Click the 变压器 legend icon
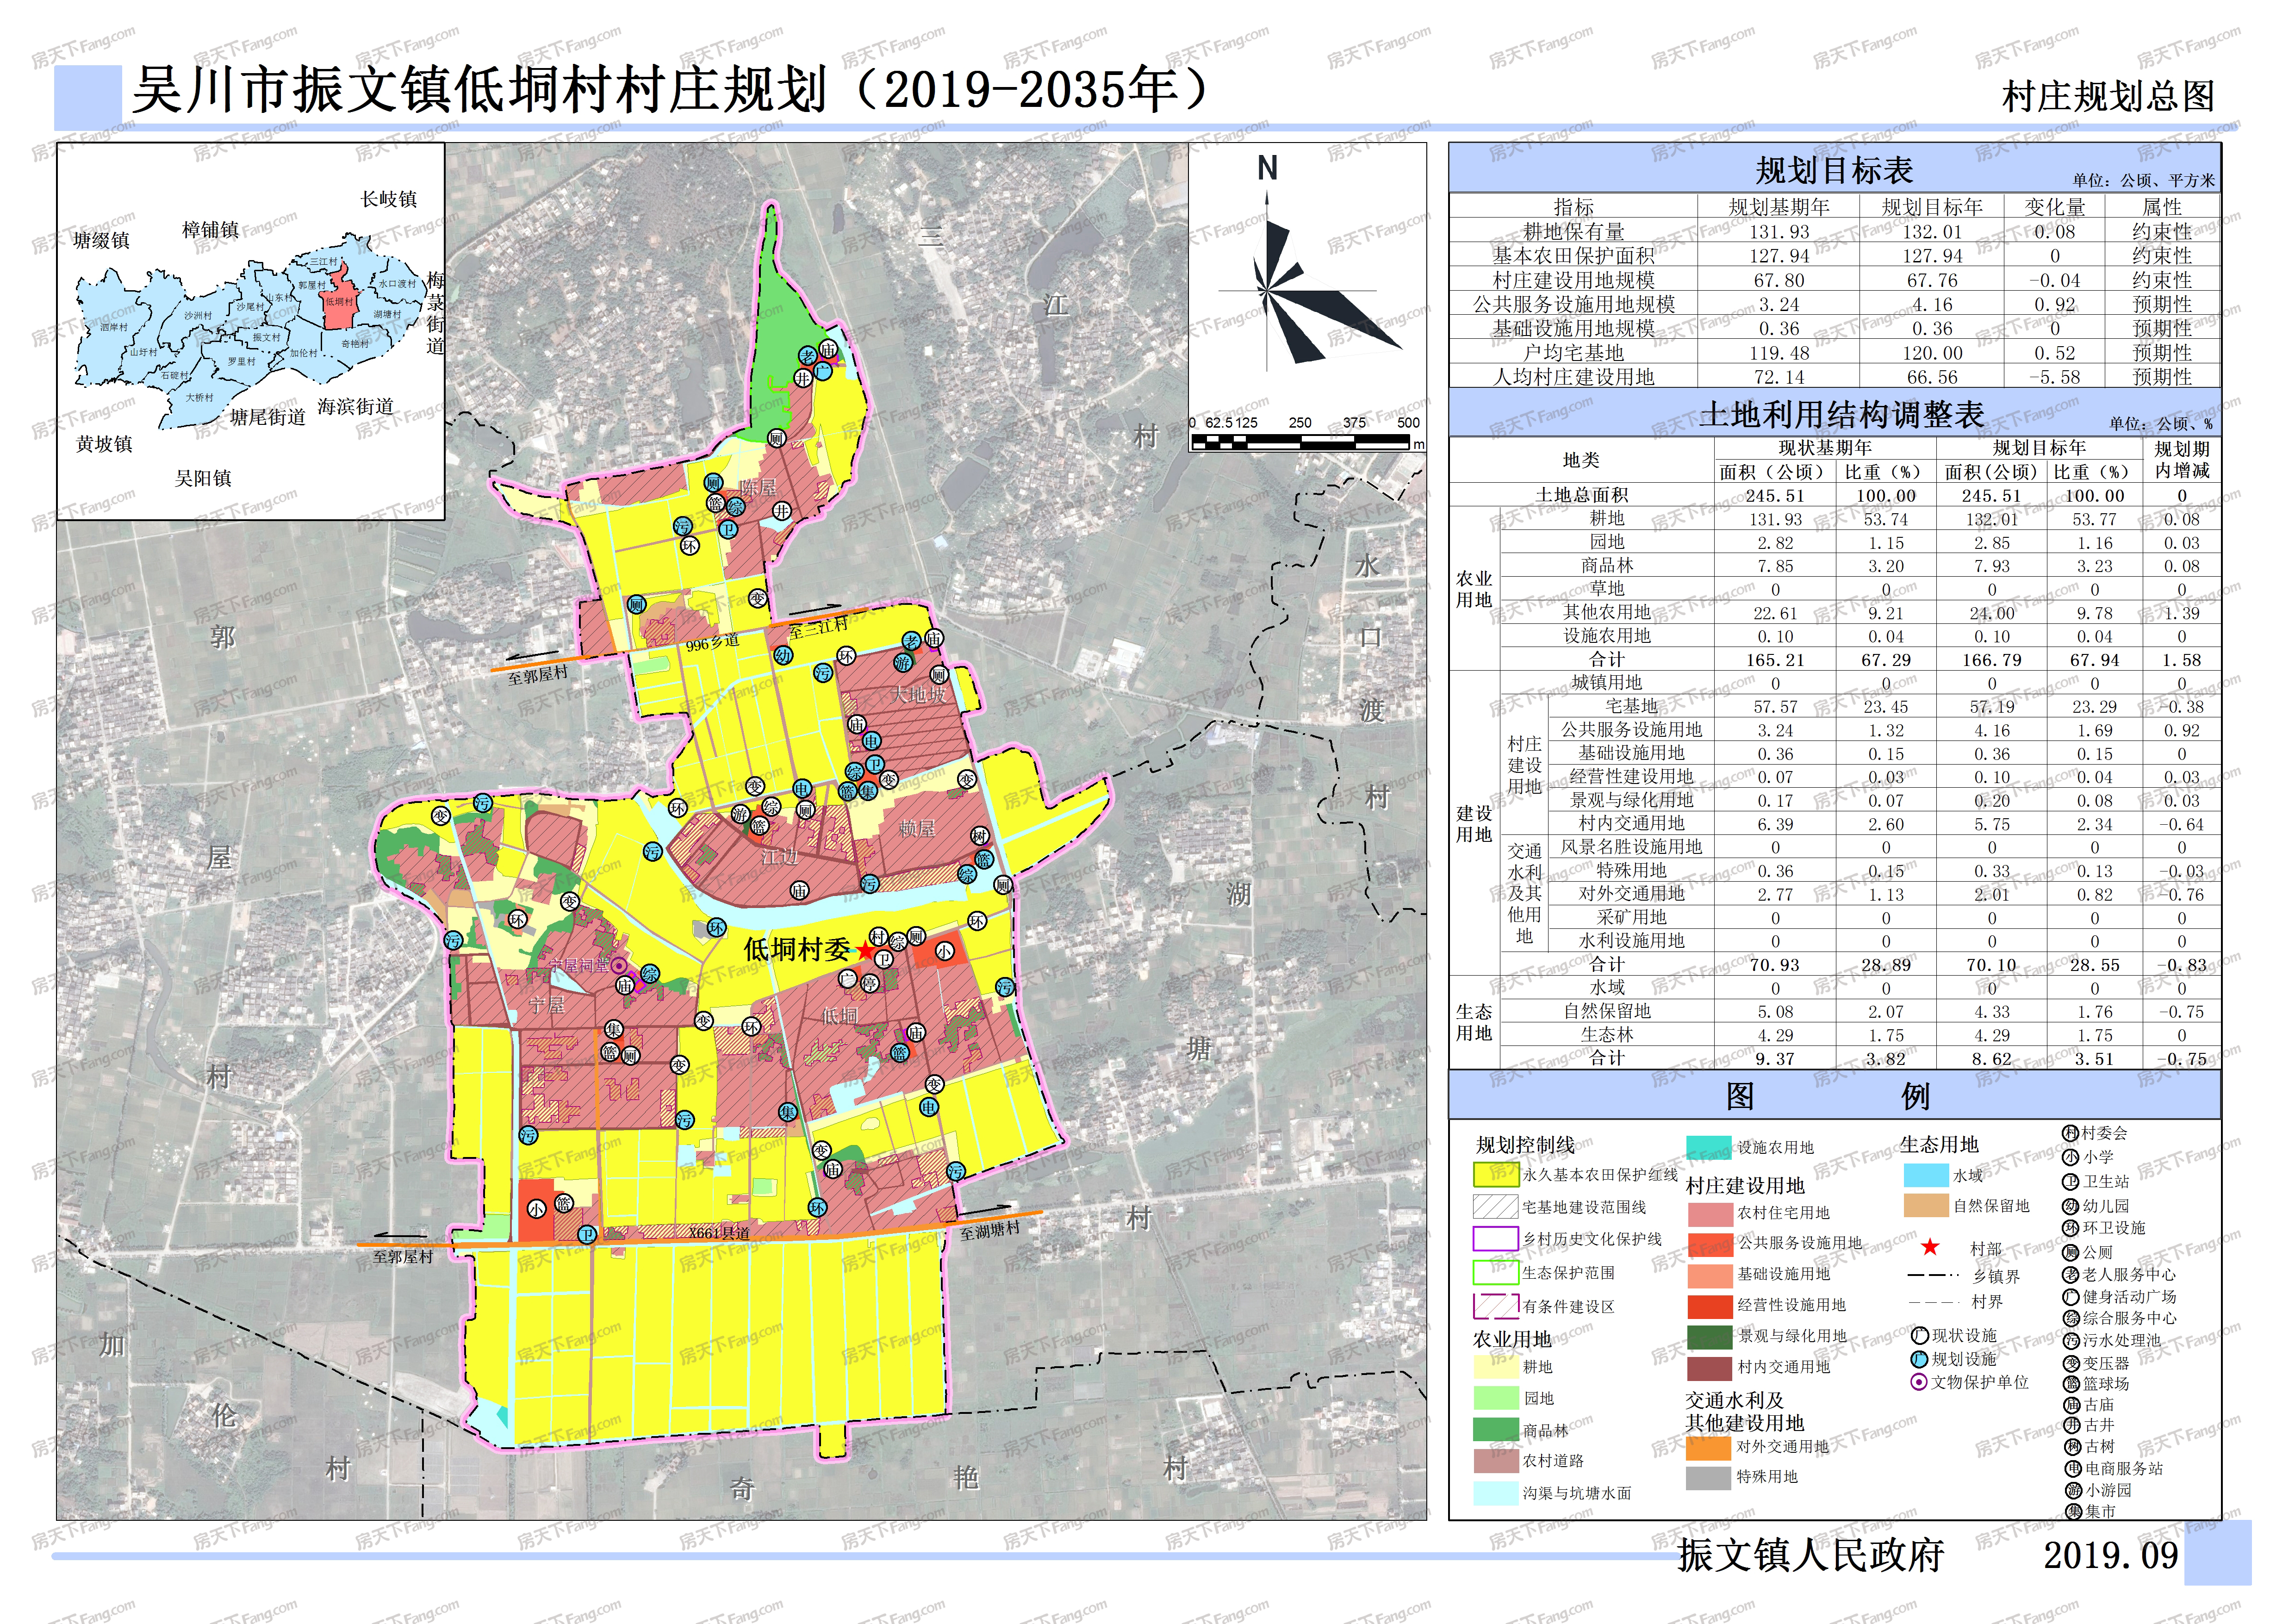The width and height of the screenshot is (2295, 1624). pos(2070,1363)
